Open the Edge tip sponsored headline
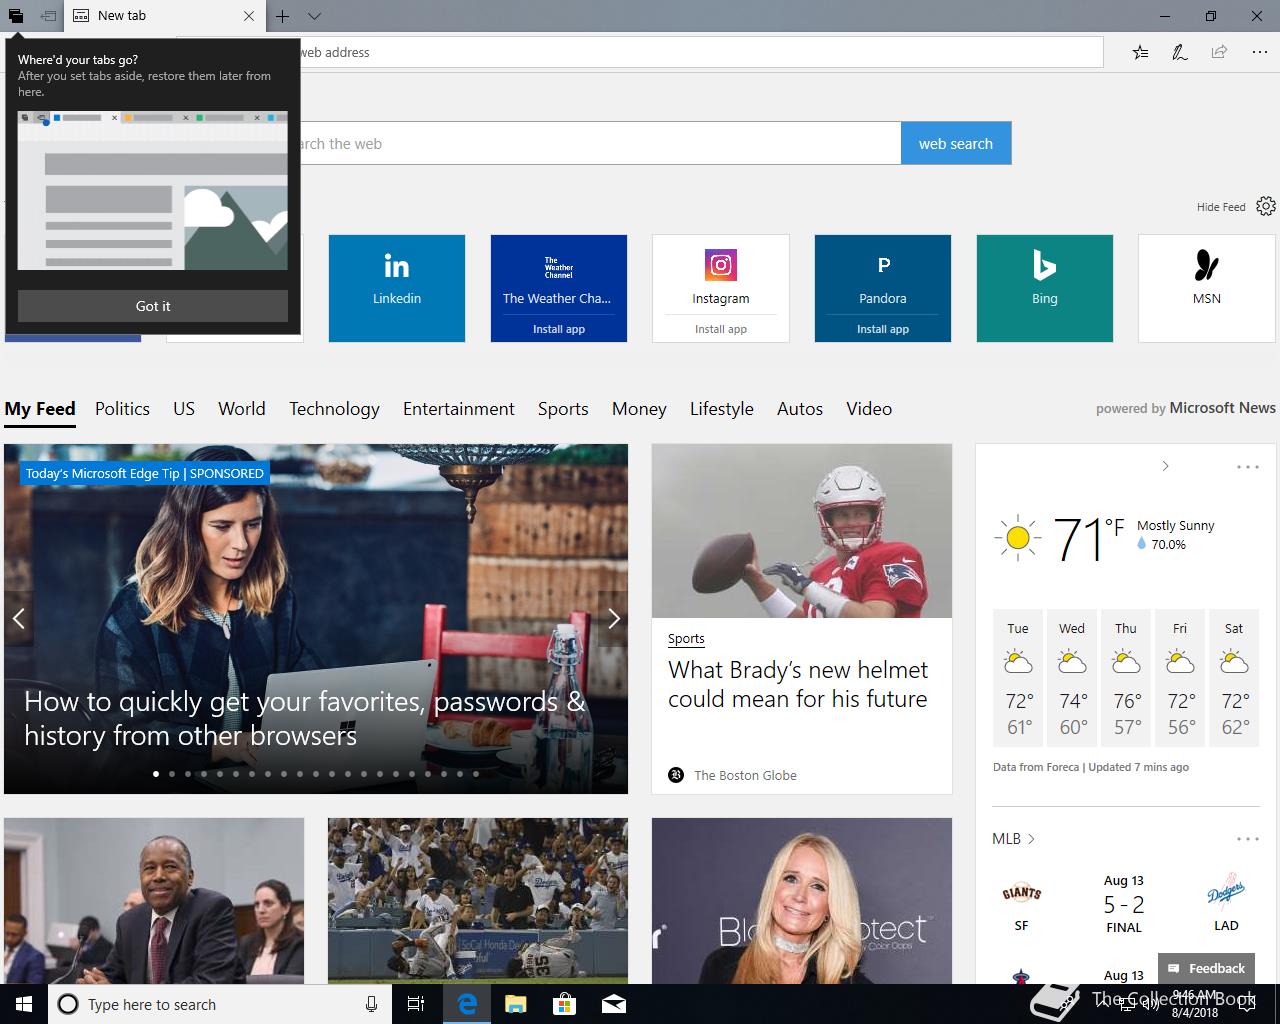The height and width of the screenshot is (1024, 1280). (304, 718)
